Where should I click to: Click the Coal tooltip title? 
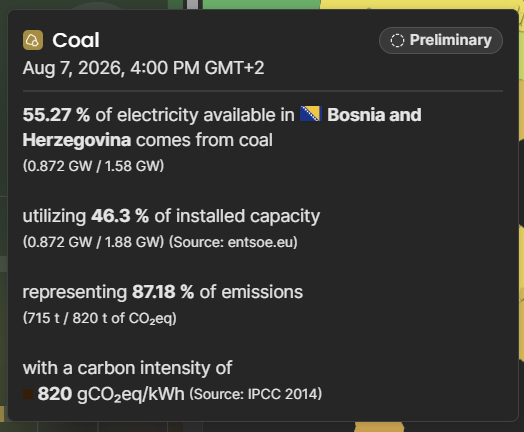76,40
